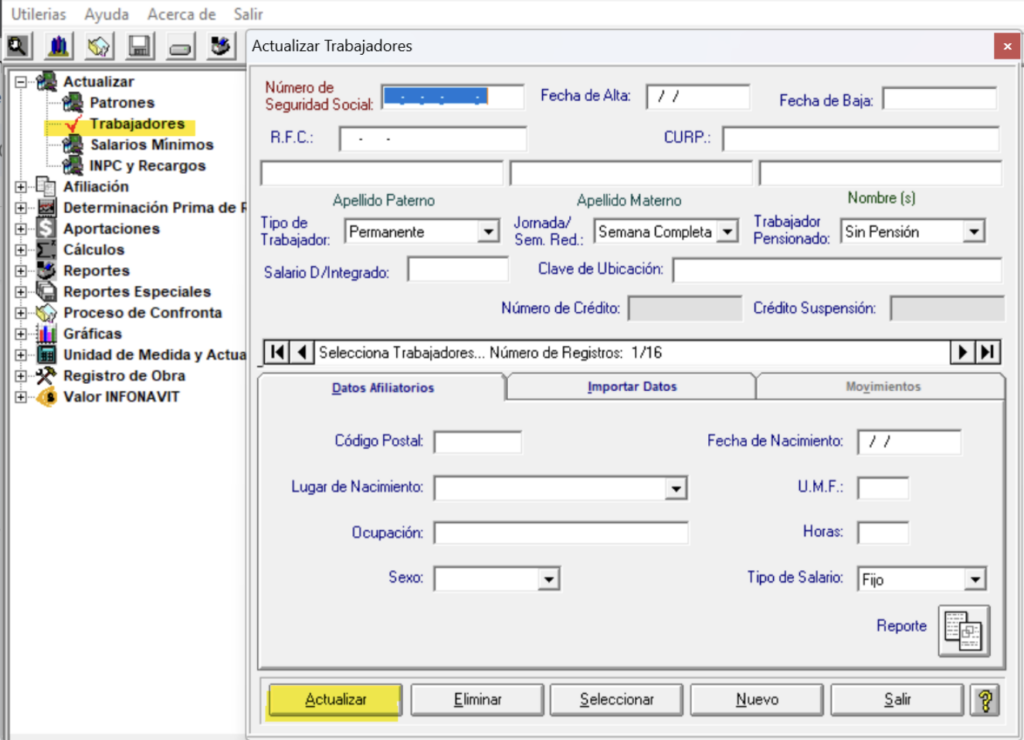Click the Código Postal field
1024x740 pixels.
tap(478, 442)
